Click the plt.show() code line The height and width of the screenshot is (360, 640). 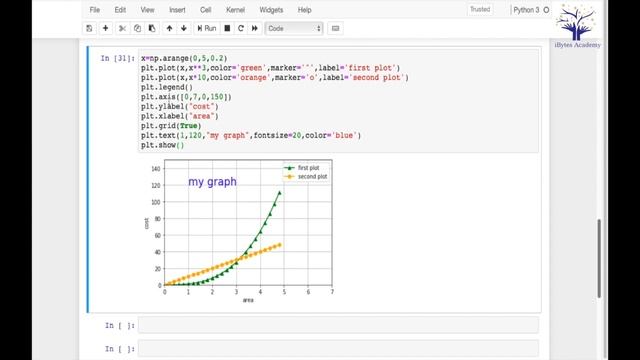pos(162,145)
